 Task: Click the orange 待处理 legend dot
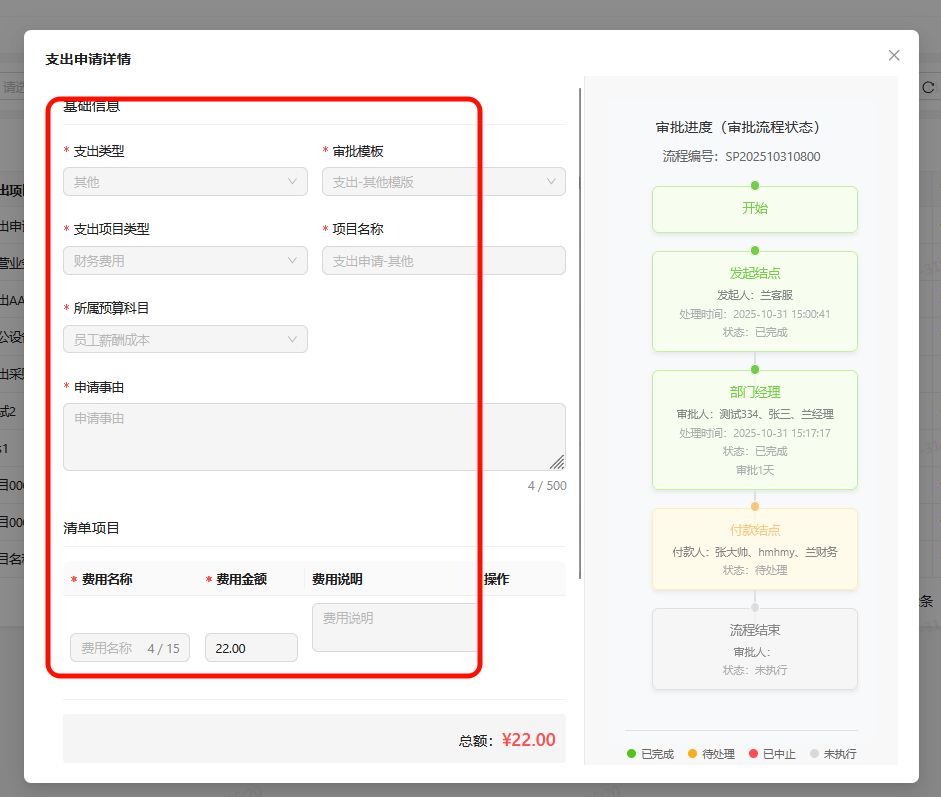pos(692,754)
